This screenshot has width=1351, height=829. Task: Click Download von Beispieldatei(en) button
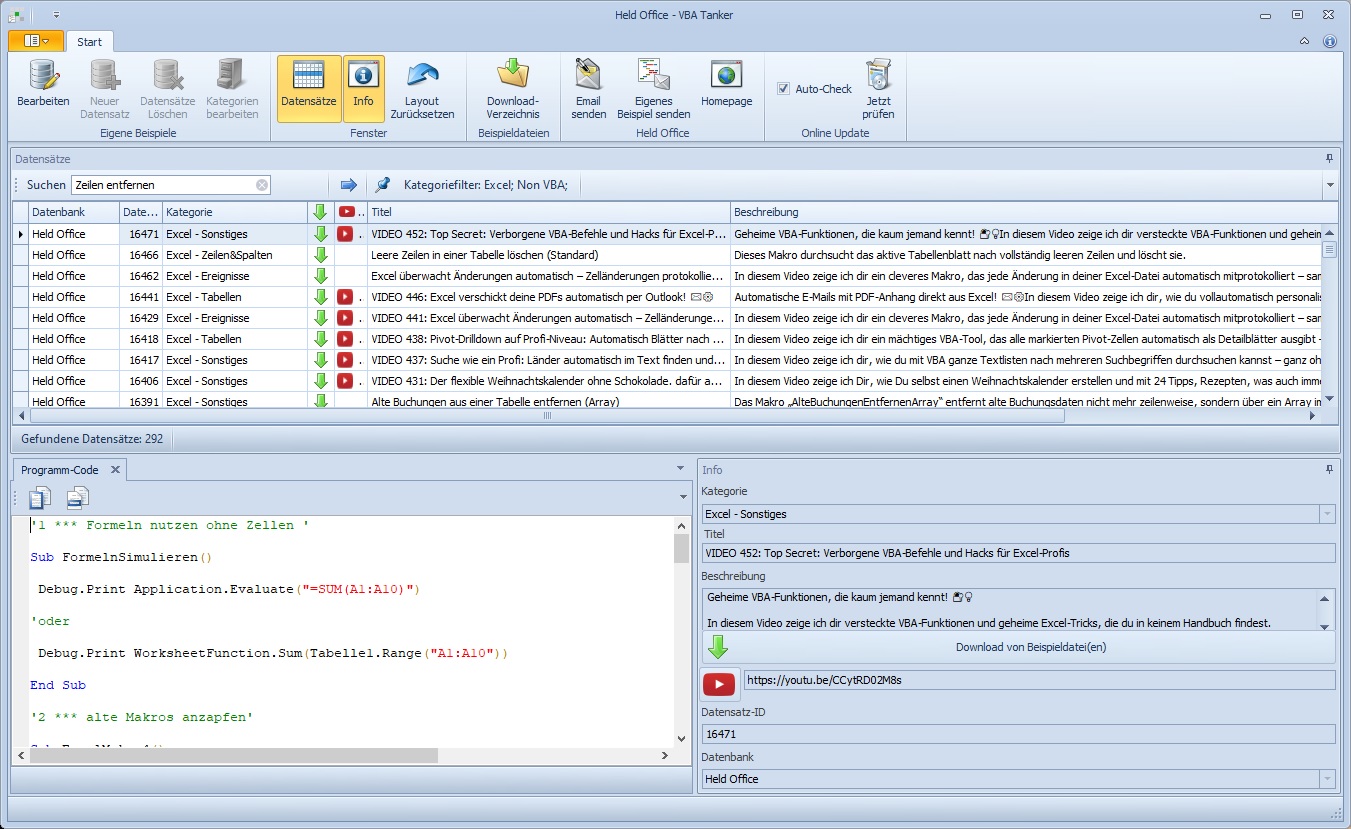point(1030,647)
